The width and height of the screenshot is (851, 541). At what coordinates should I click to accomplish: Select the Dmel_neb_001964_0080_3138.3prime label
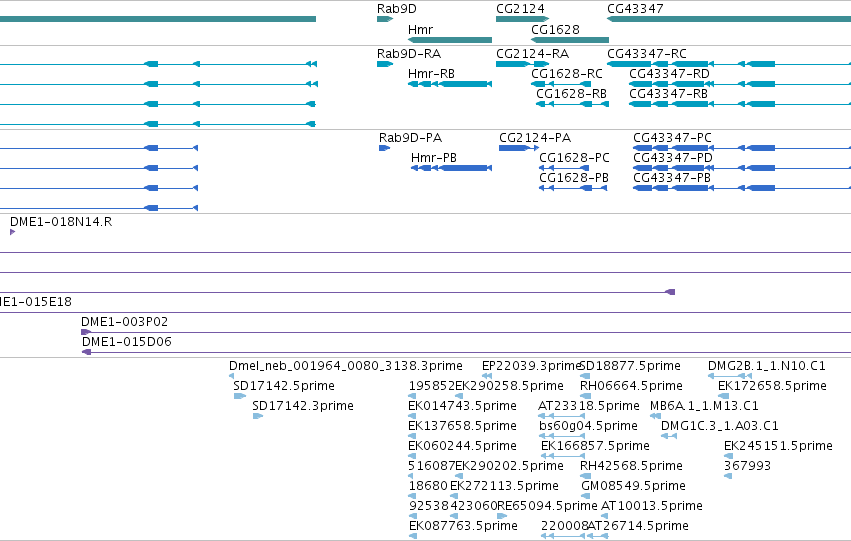(x=346, y=366)
